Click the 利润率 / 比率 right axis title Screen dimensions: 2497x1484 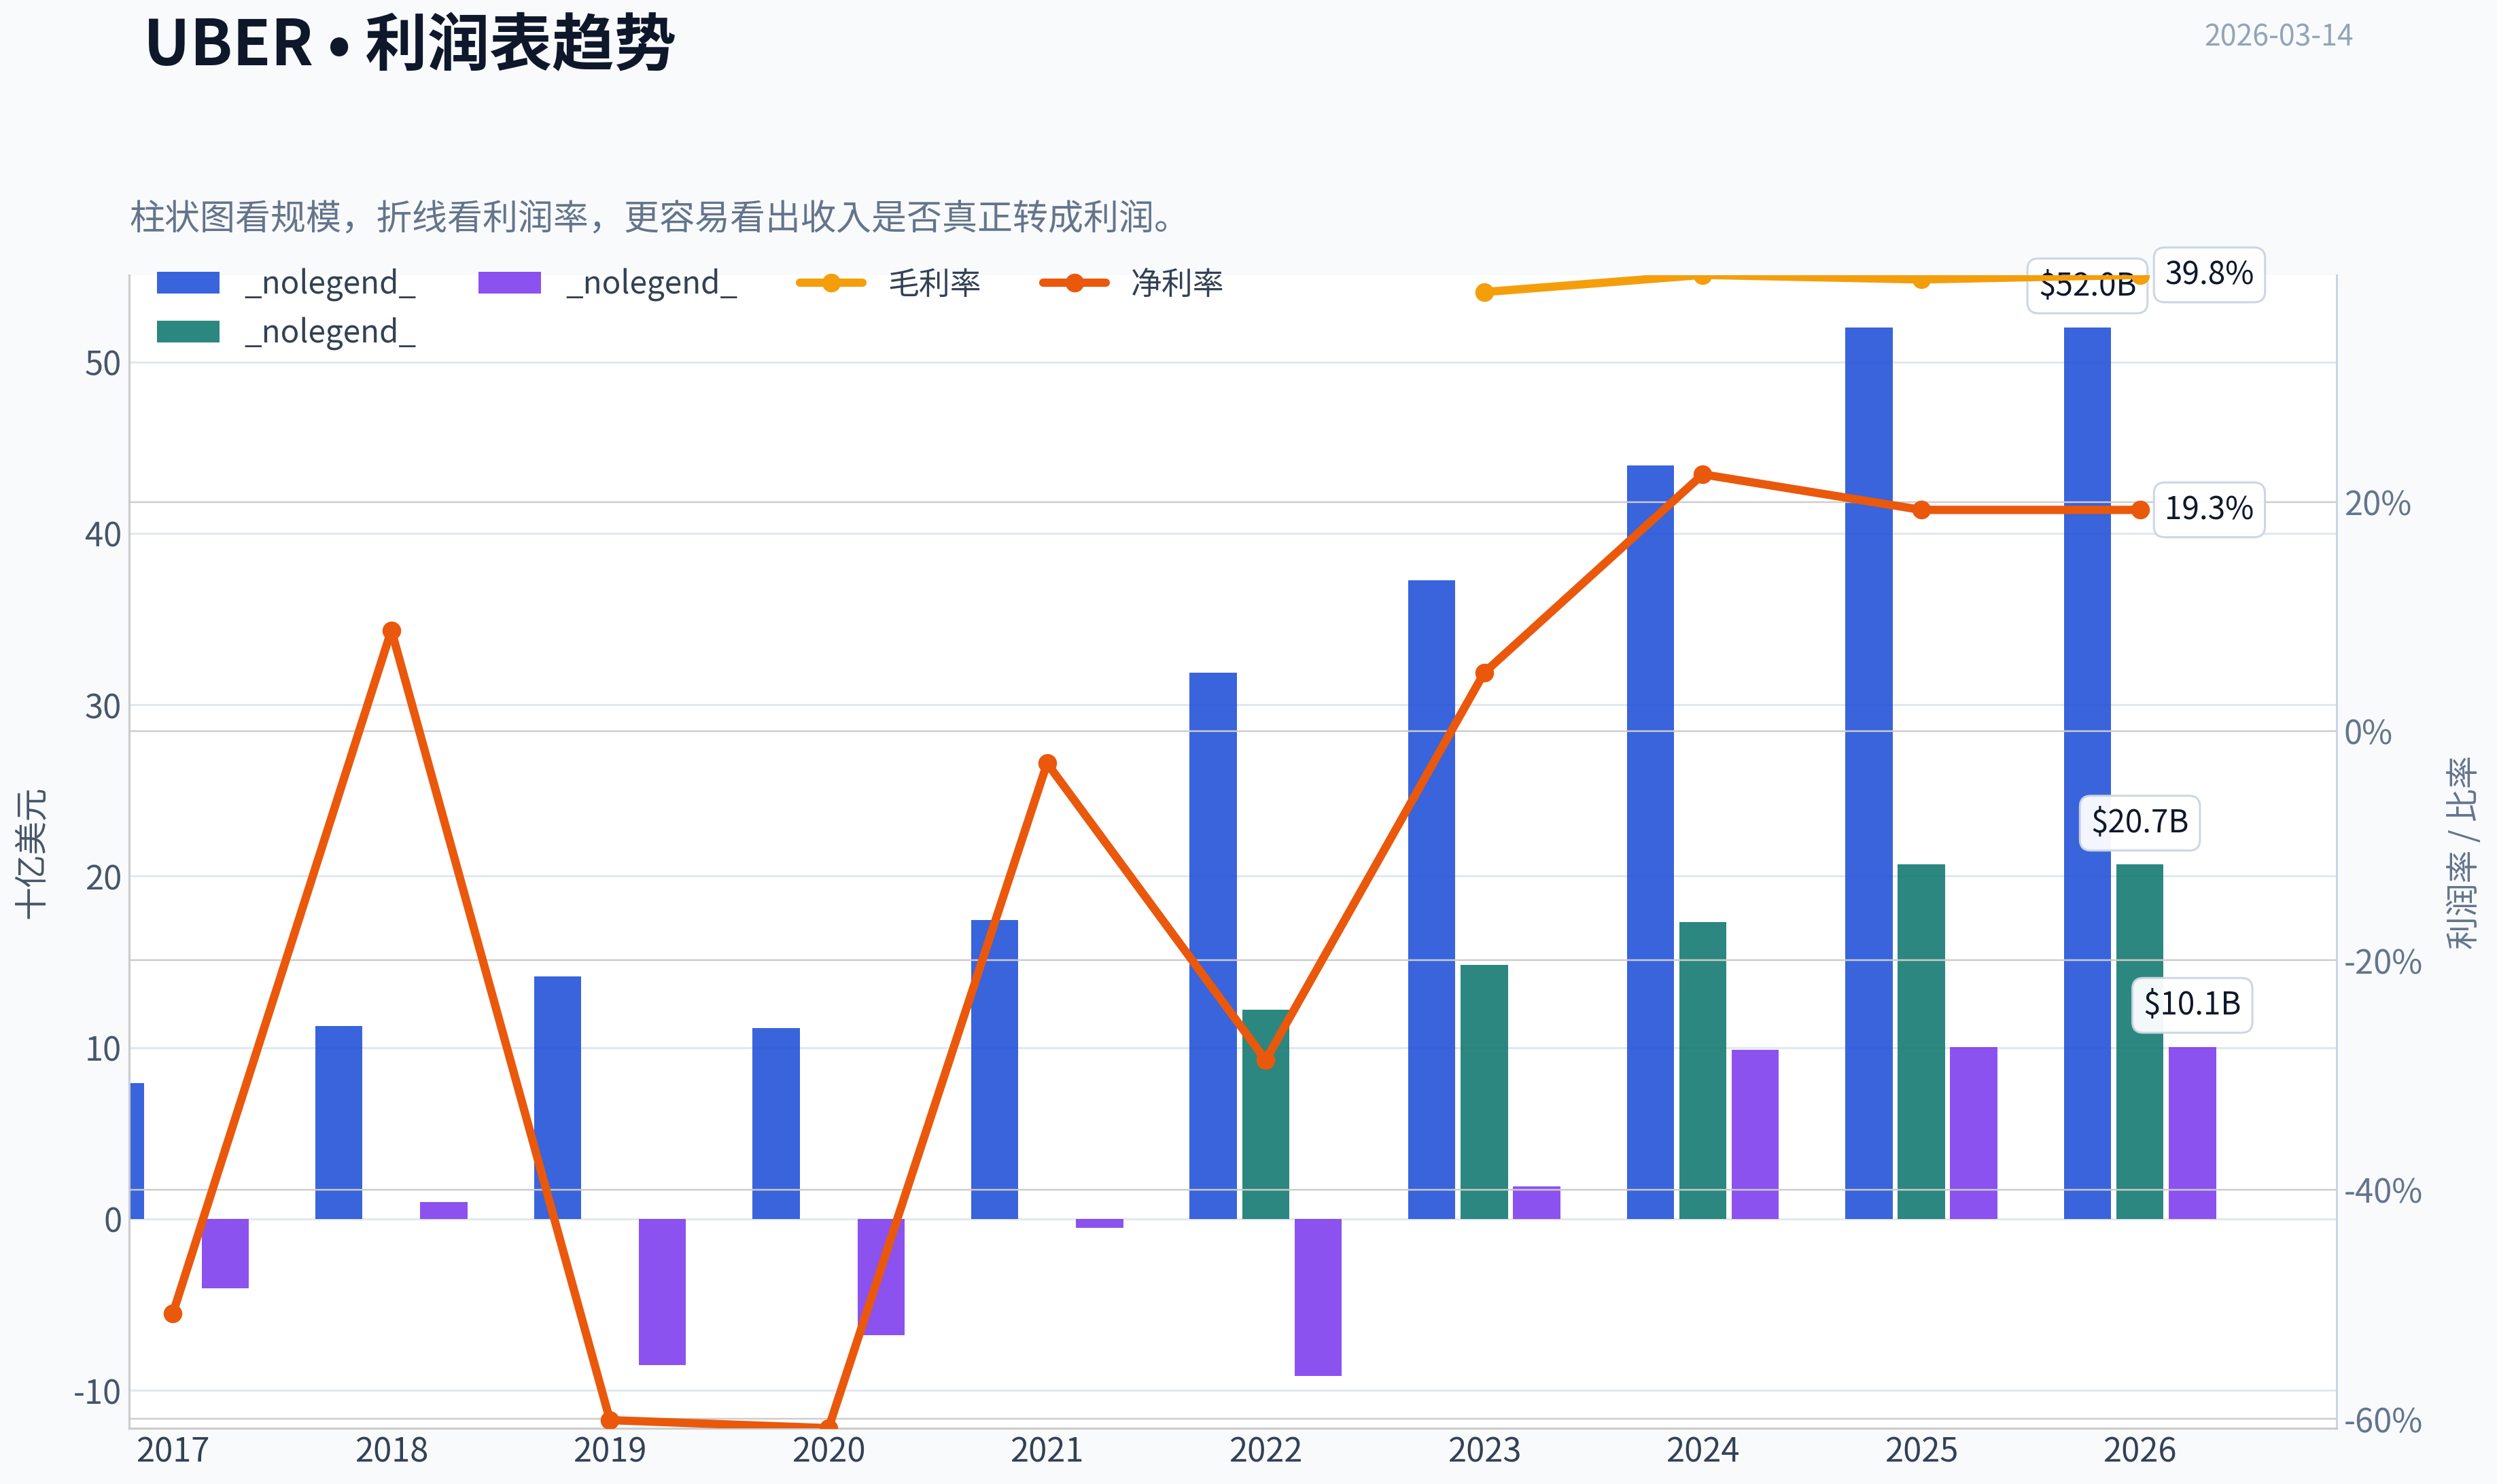2462,853
